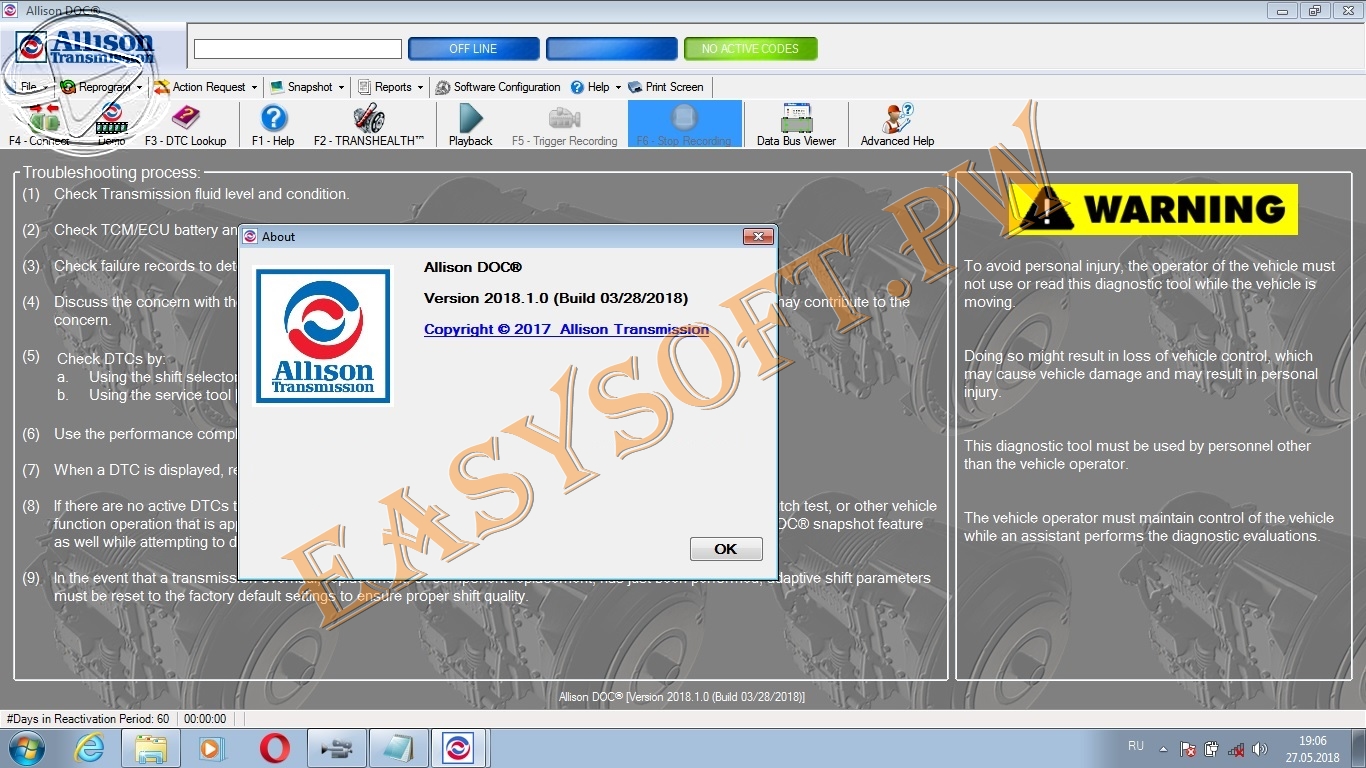Open F1 - Help question mark icon
Image resolution: width=1366 pixels, height=768 pixels.
pos(273,124)
